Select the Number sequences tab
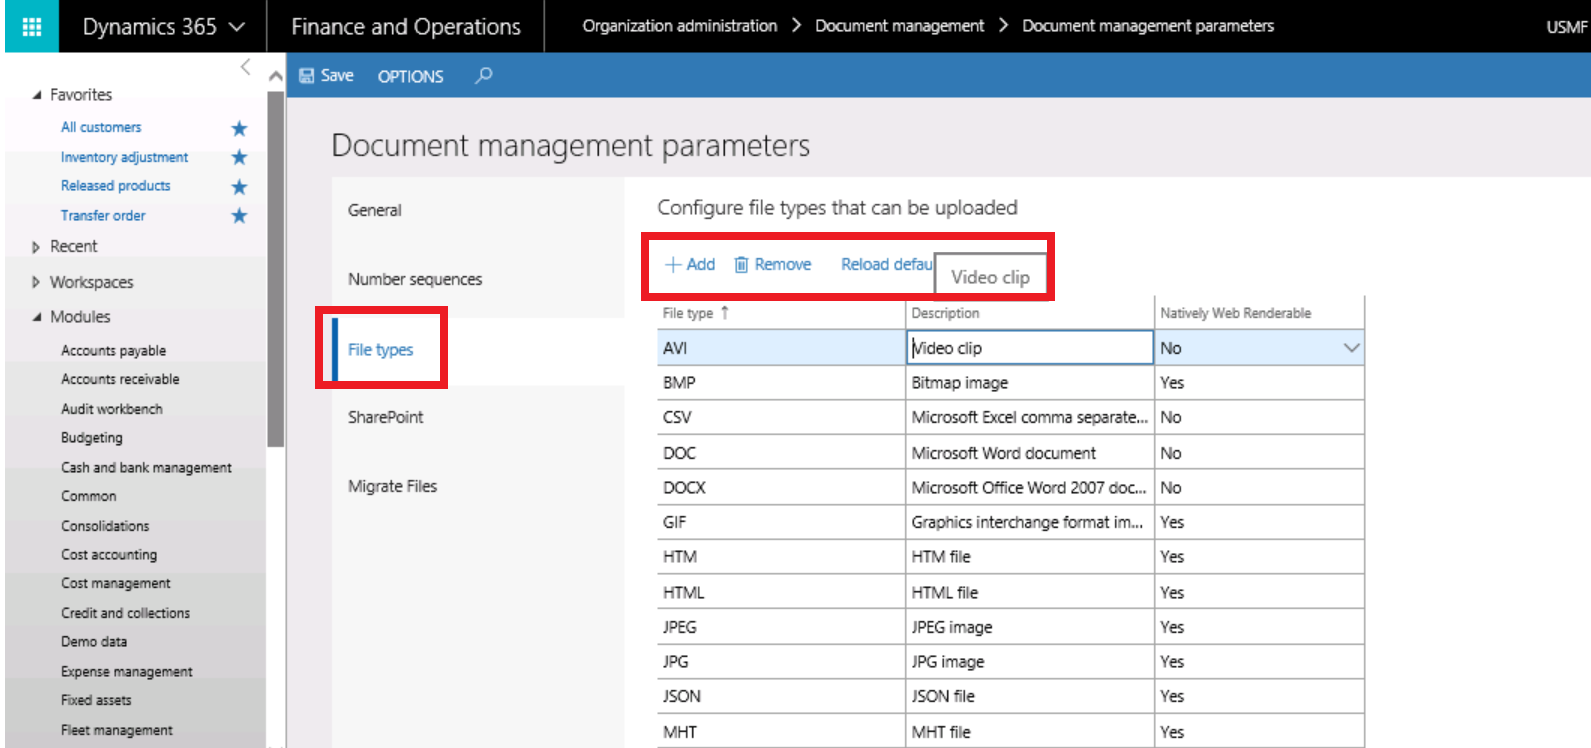The image size is (1591, 748). point(478,280)
